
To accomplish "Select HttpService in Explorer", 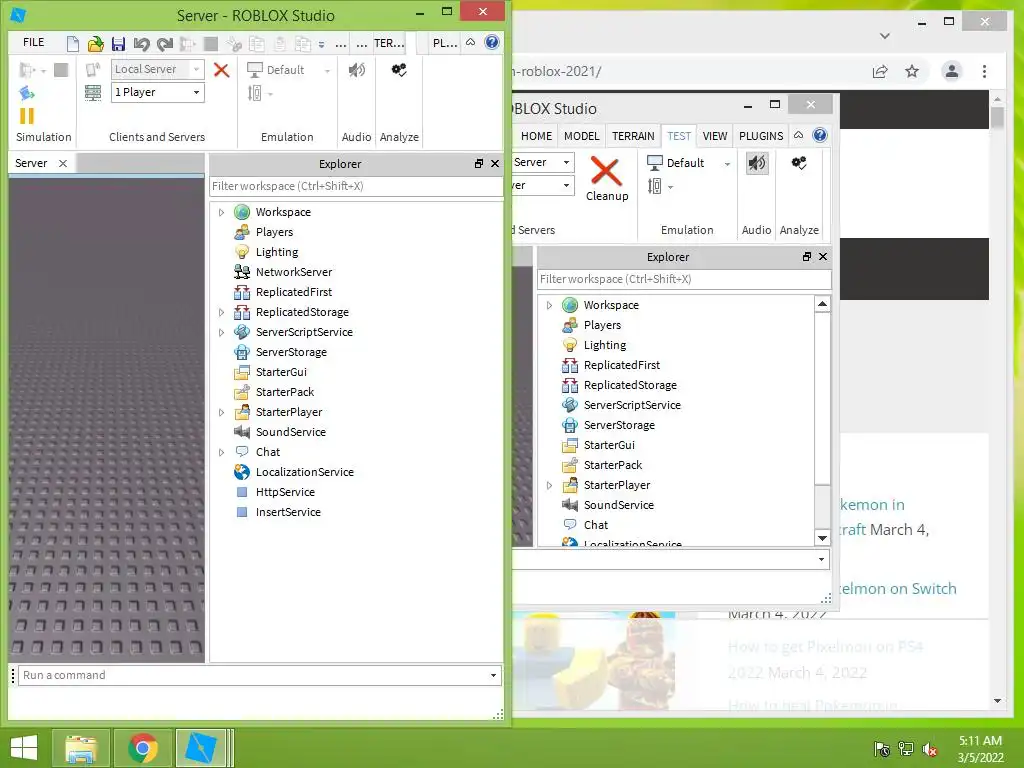I will coord(285,492).
